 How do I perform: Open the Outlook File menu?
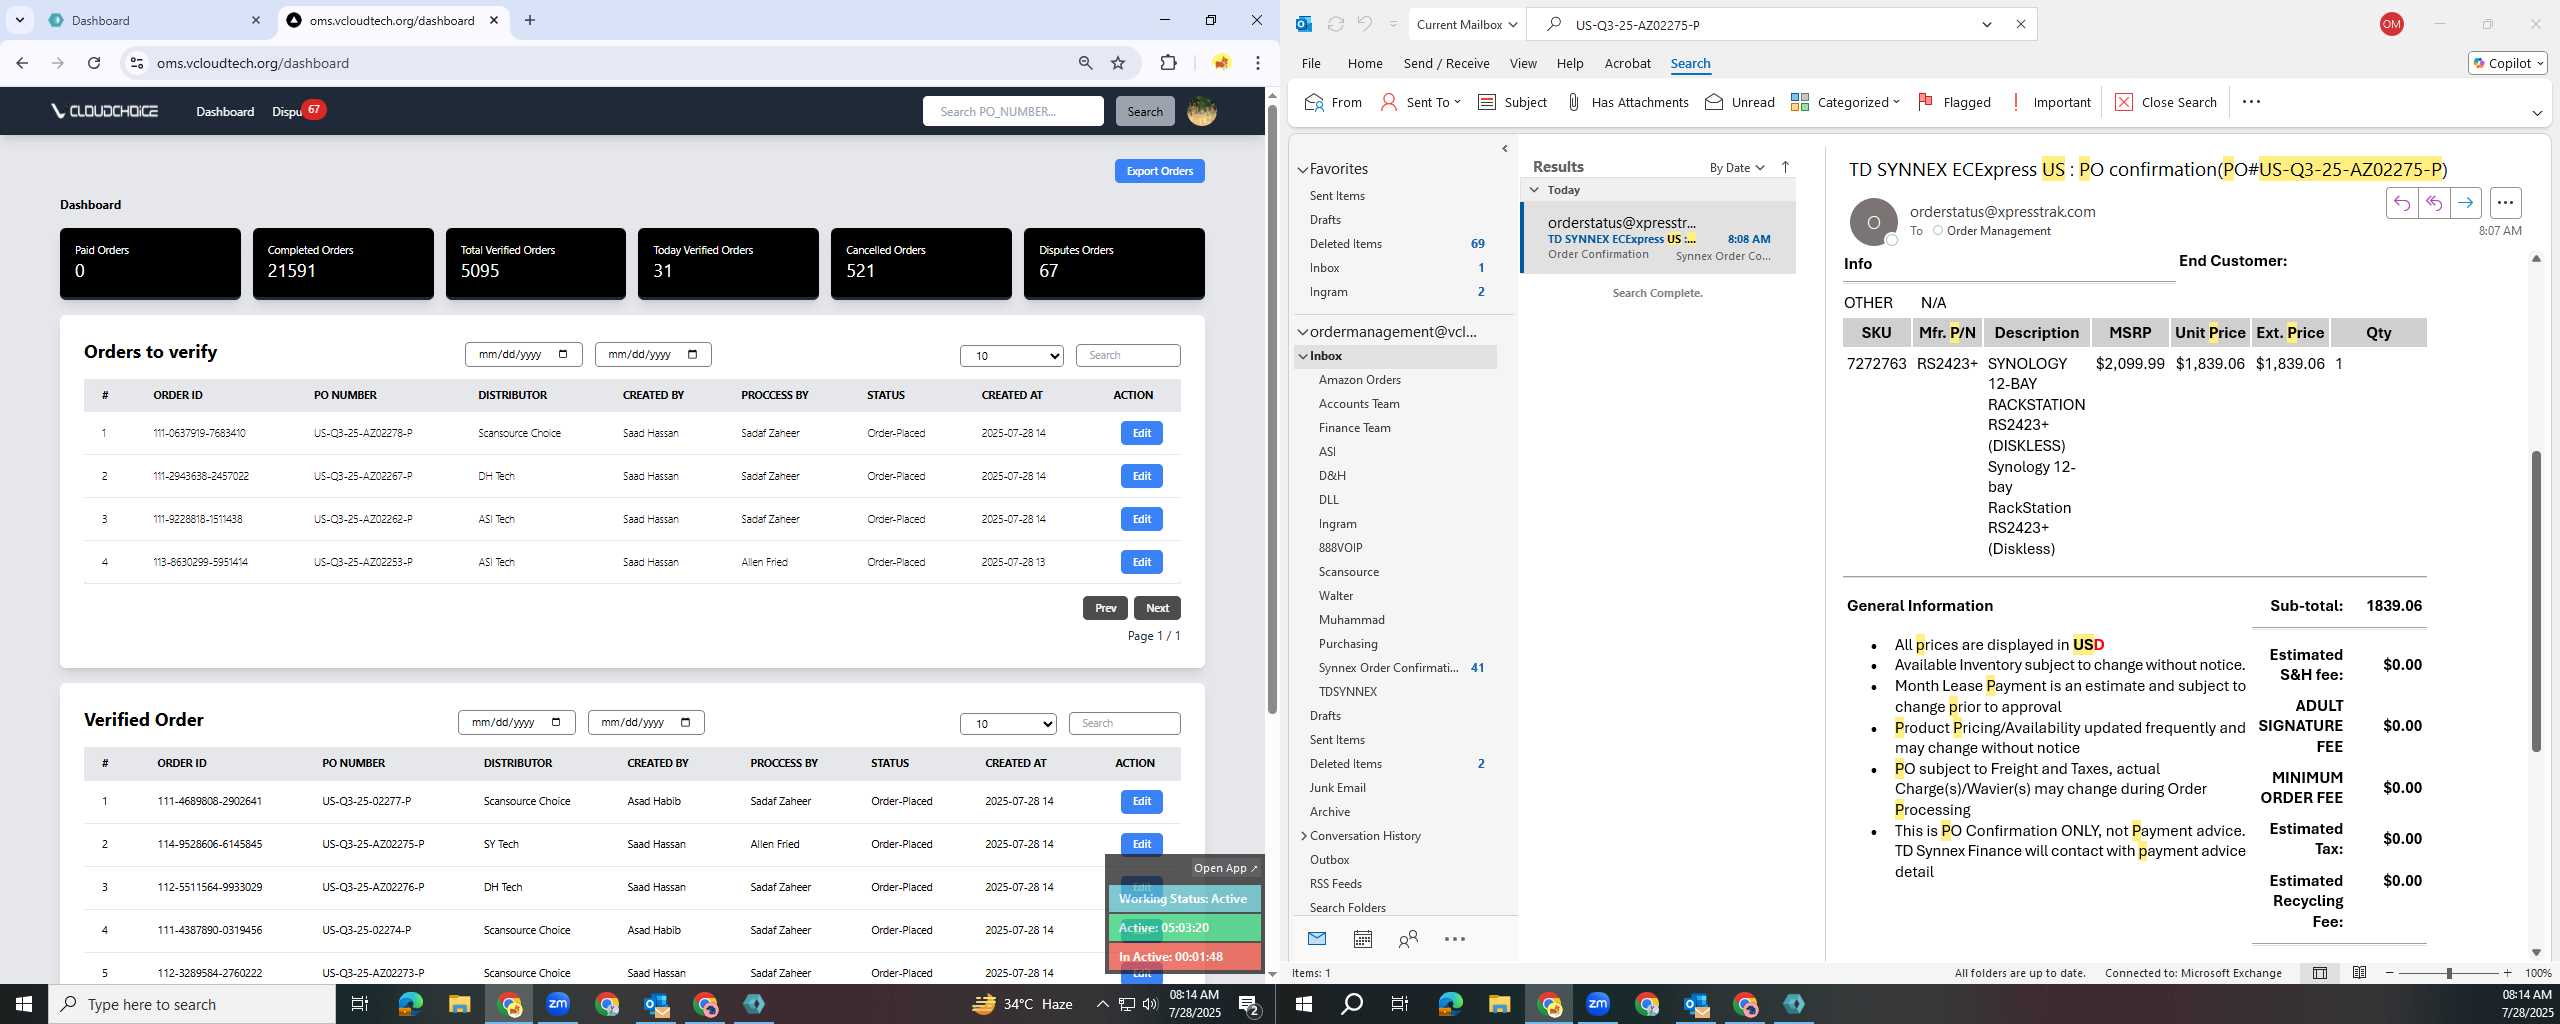click(x=1310, y=63)
